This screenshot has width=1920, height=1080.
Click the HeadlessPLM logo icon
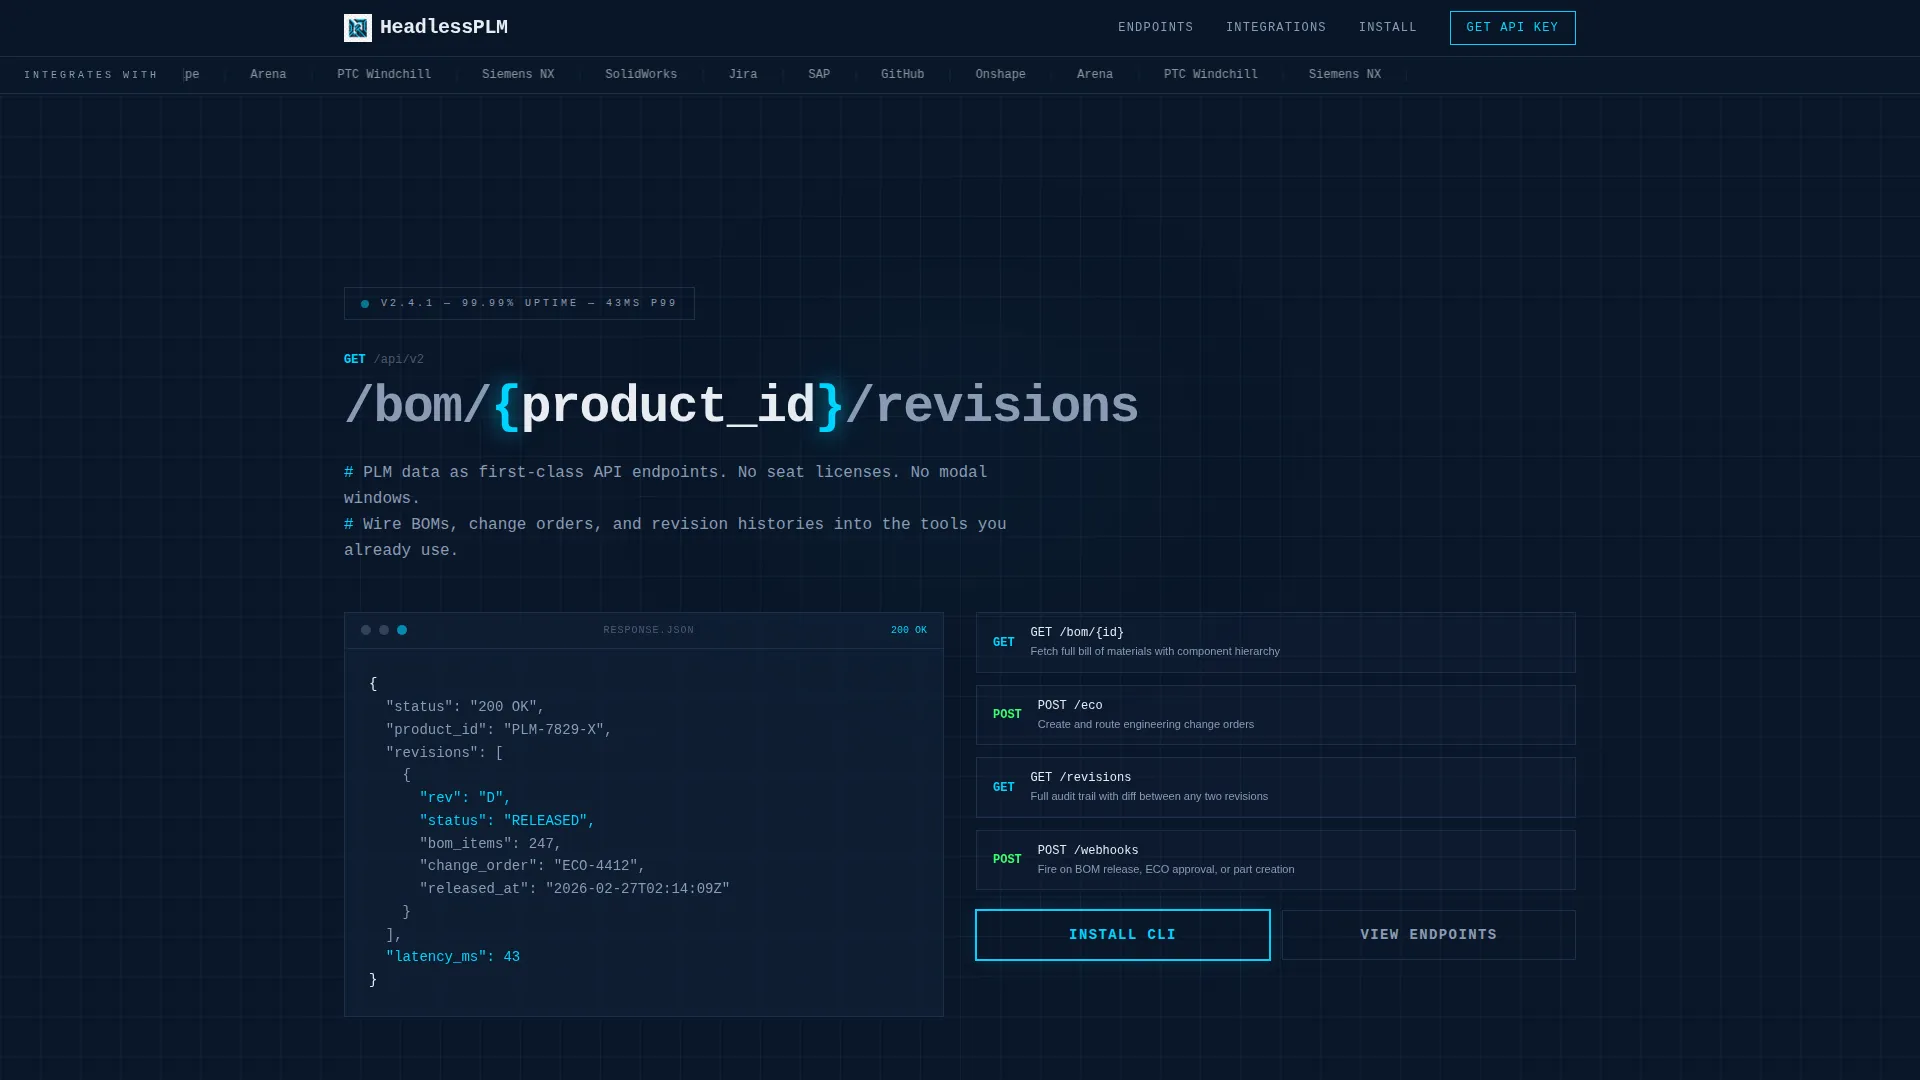(357, 28)
